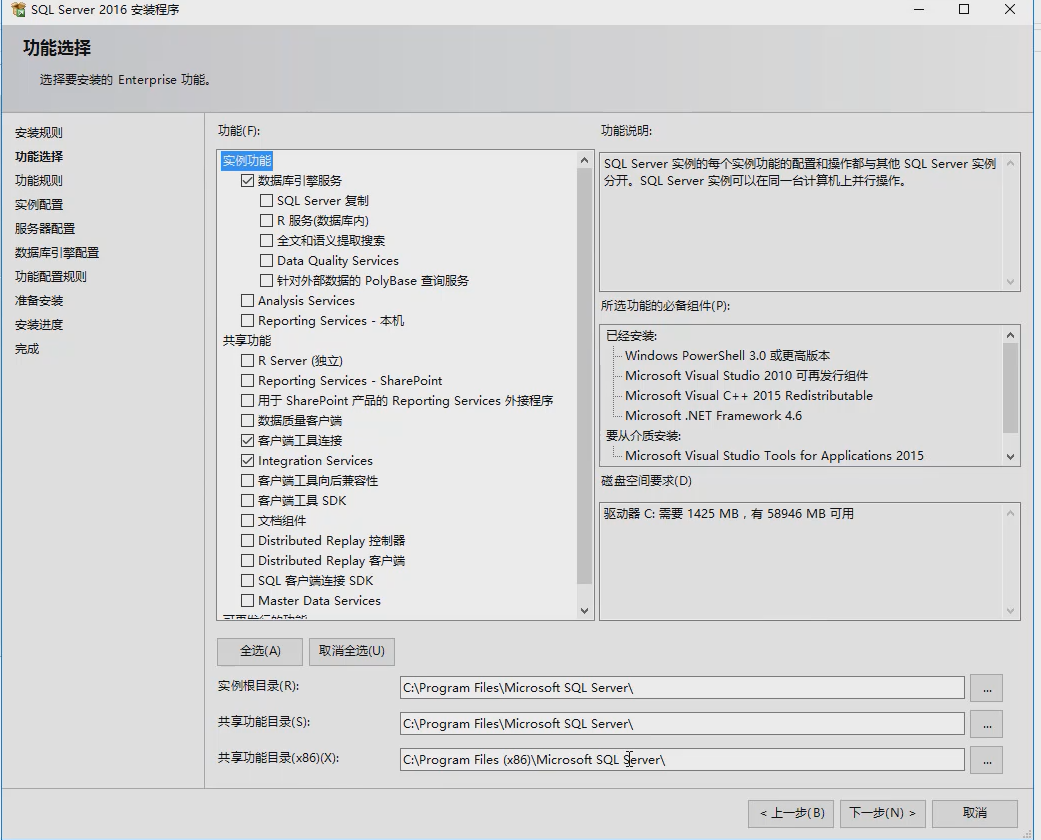This screenshot has height=840, width=1041.
Task: Maximize the SQL Server 2016 安装程序 window
Action: point(964,9)
